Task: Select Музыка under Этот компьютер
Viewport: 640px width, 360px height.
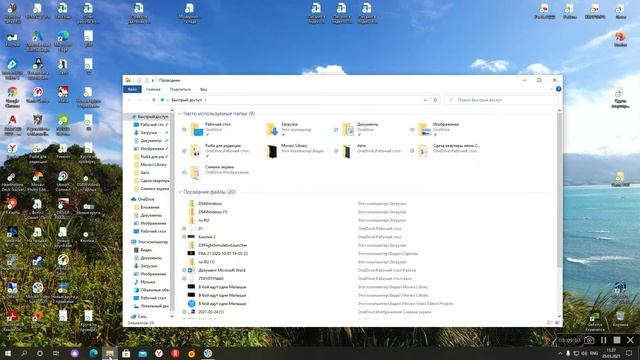Action: pyautogui.click(x=144, y=282)
